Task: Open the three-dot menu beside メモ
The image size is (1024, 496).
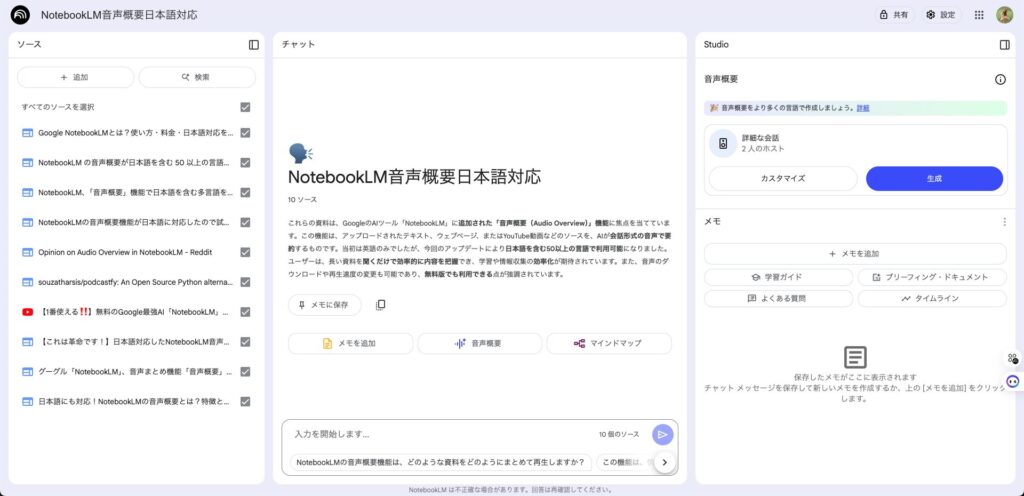Action: pos(1004,222)
